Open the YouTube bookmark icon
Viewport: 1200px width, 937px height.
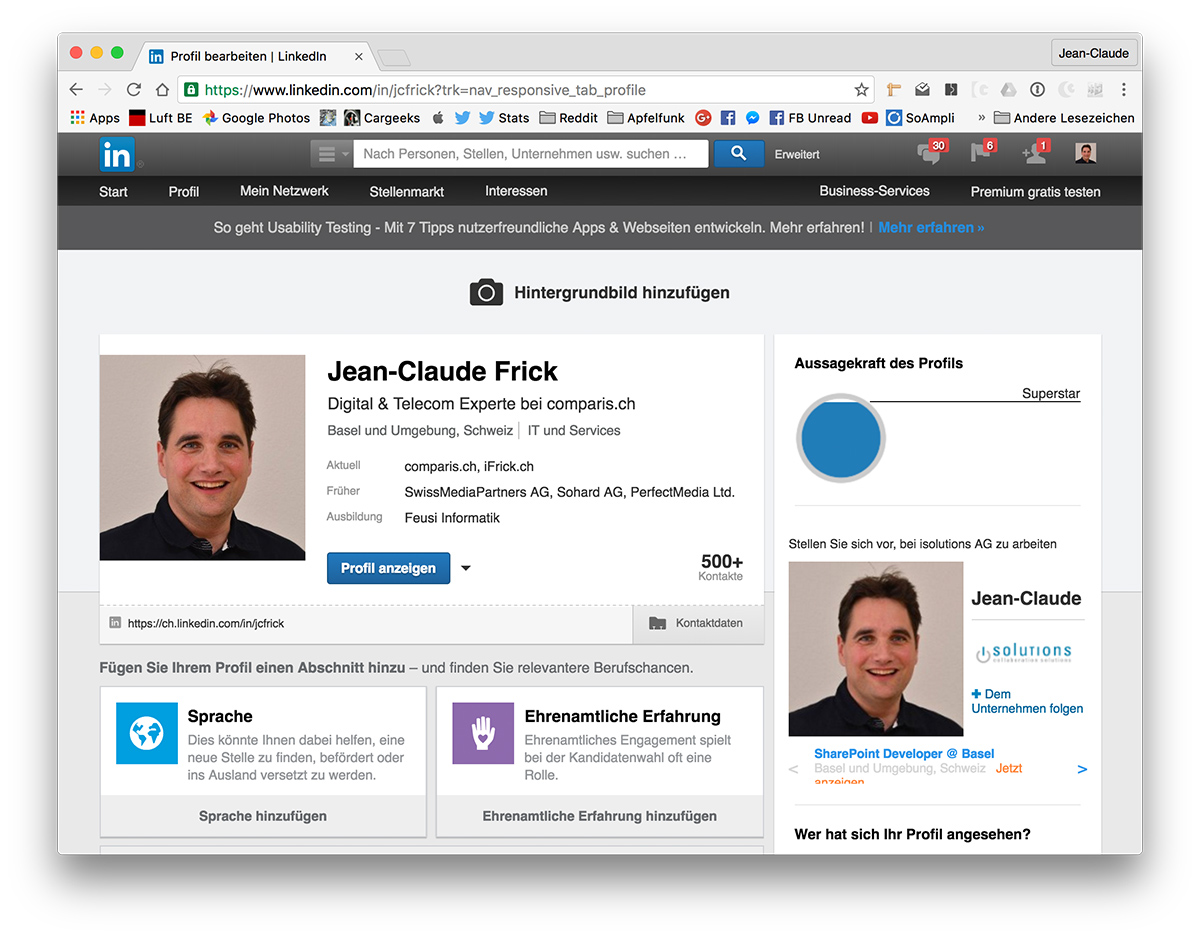[x=870, y=118]
